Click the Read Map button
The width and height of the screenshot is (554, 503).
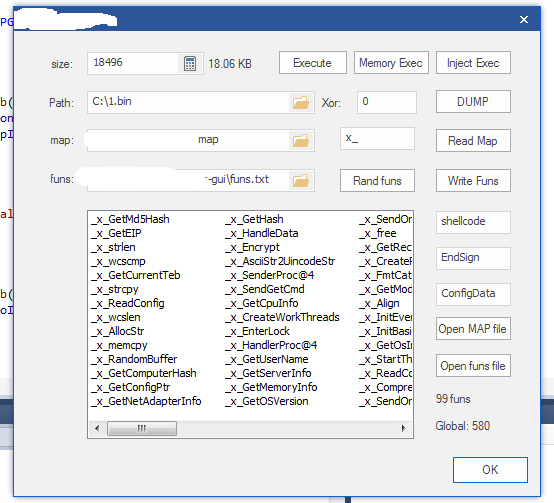click(x=473, y=141)
